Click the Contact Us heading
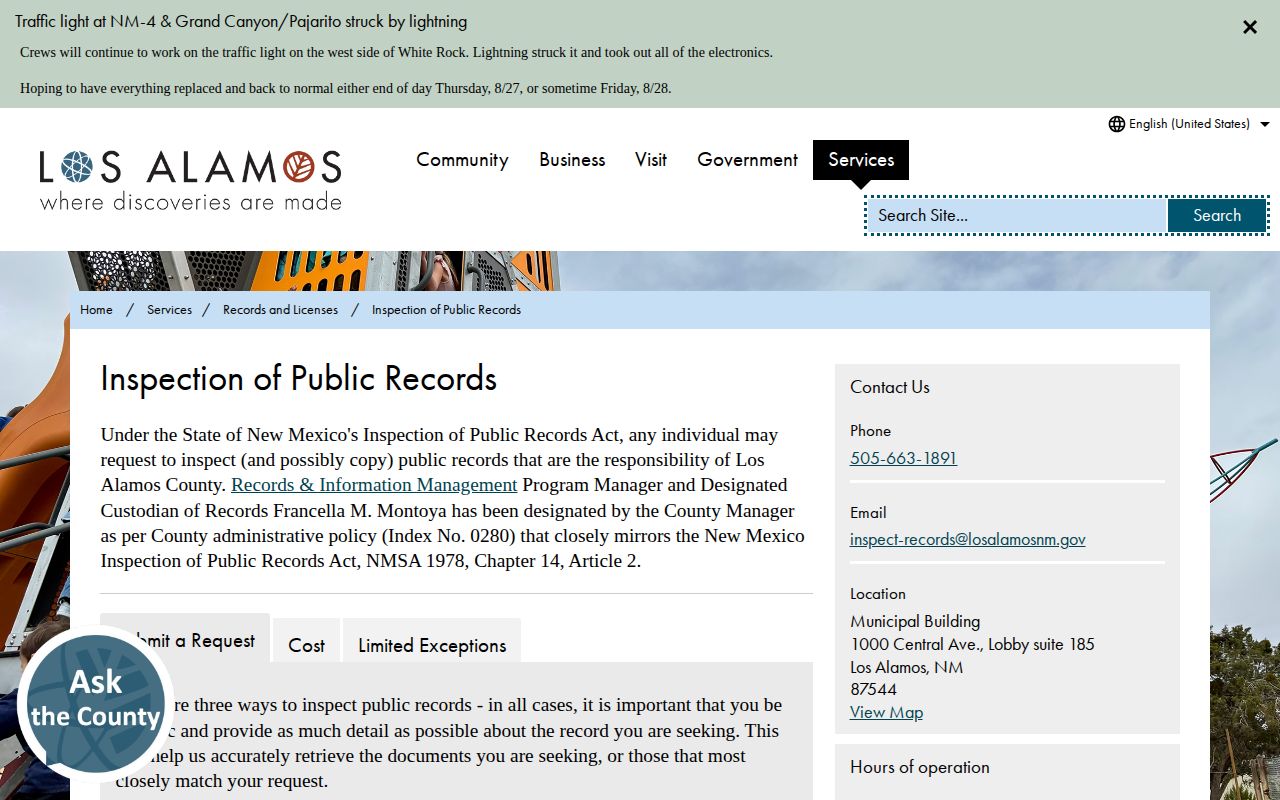Screen dimensions: 1280x800 point(889,387)
